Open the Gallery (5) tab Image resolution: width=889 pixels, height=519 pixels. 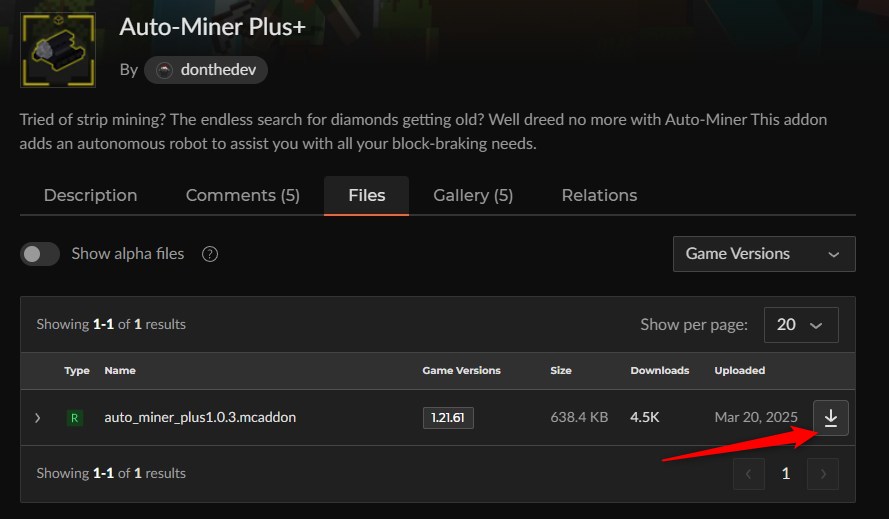[x=473, y=195]
